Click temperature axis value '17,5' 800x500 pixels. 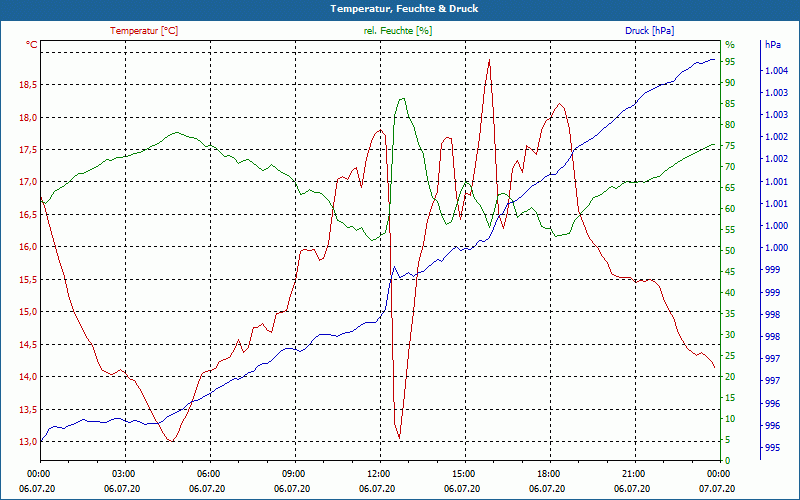(28, 150)
